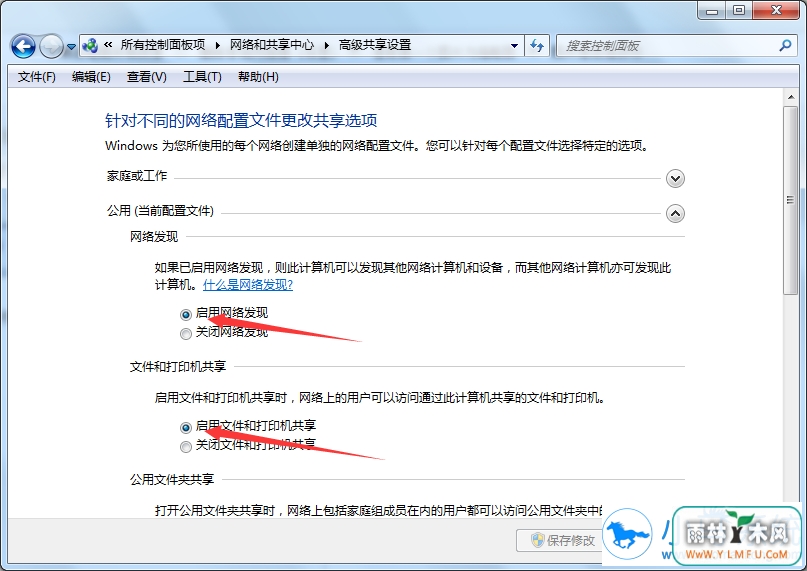The height and width of the screenshot is (571, 807).
Task: Open the 工具(T) menu
Action: click(x=202, y=77)
